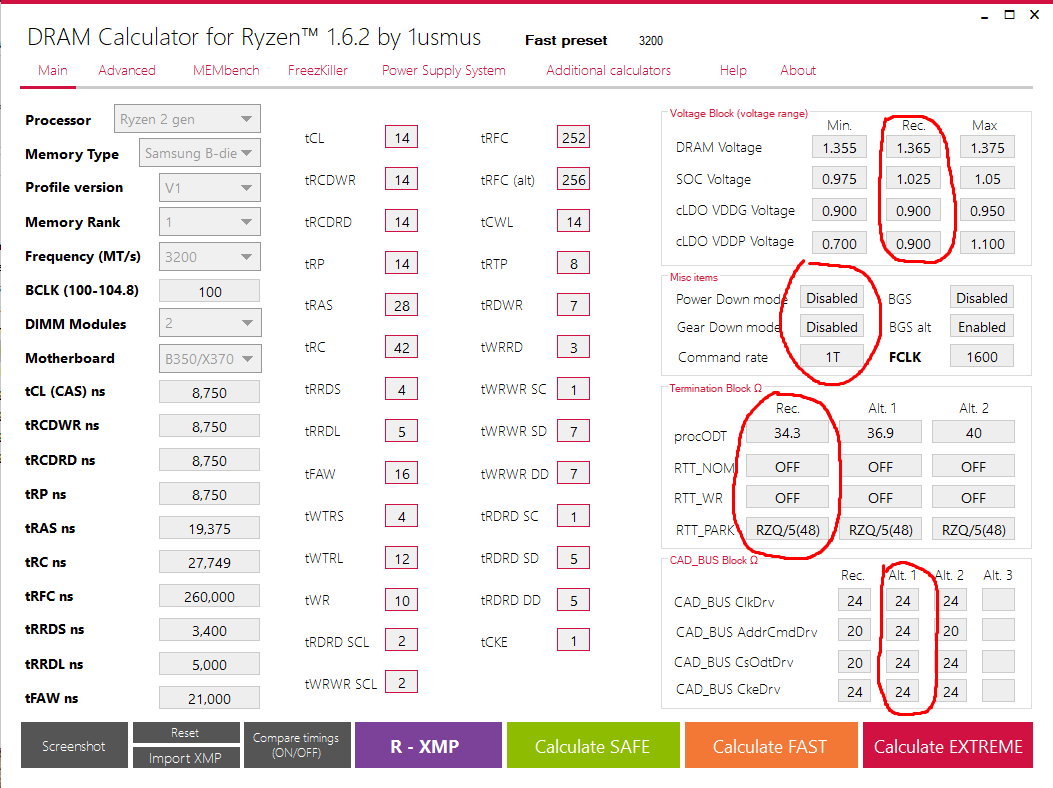
Task: Click Alt. 3 CAD_BUS CkeDrv empty field
Action: click(x=998, y=690)
